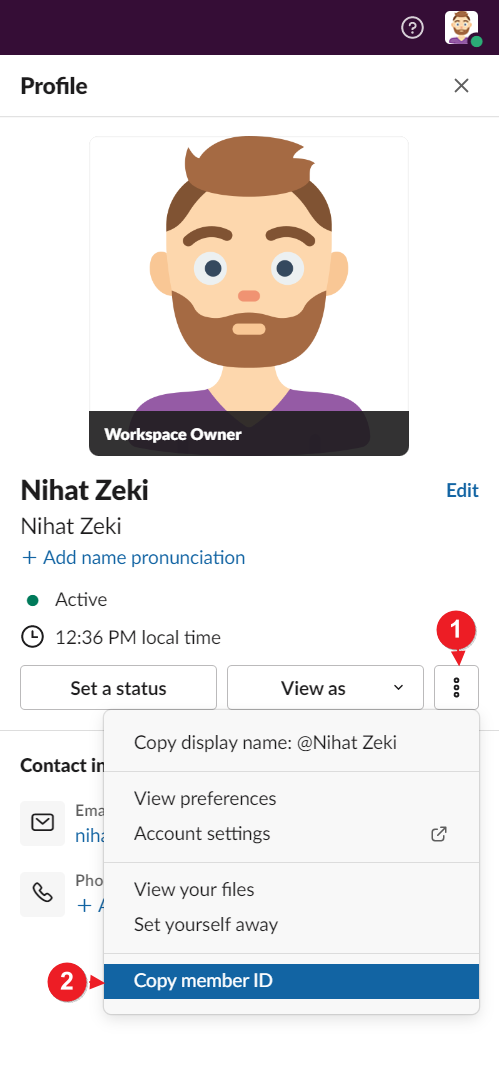Click the Set a status button

click(x=119, y=687)
